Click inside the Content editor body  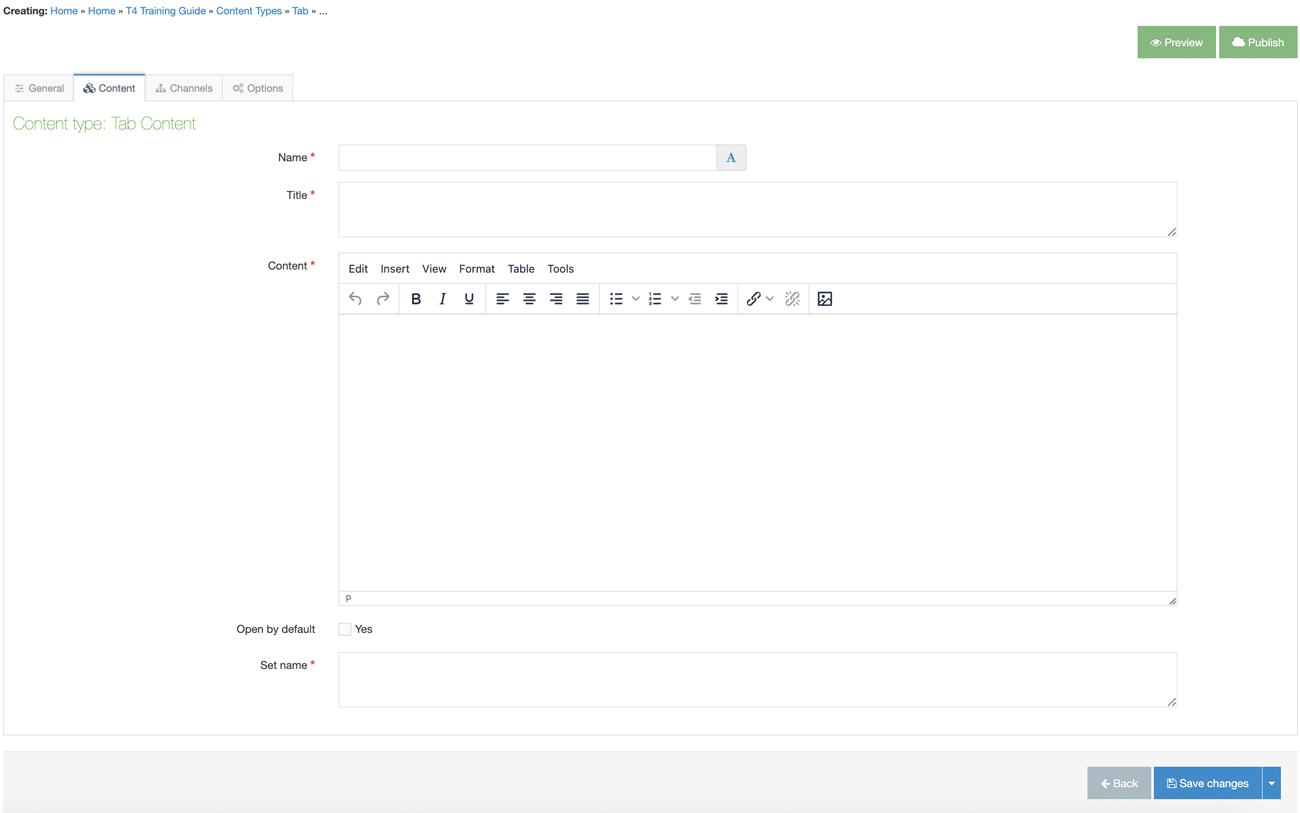[758, 453]
